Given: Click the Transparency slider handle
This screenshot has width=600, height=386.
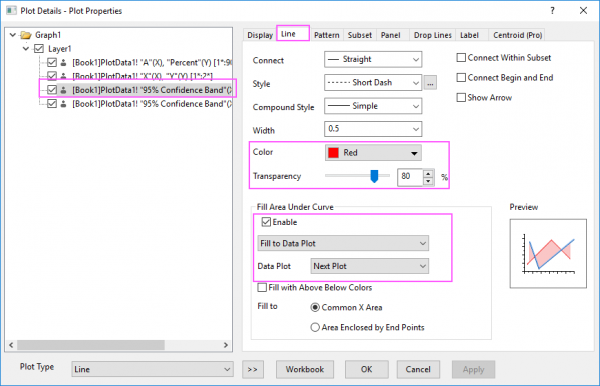Looking at the screenshot, I should (x=374, y=176).
